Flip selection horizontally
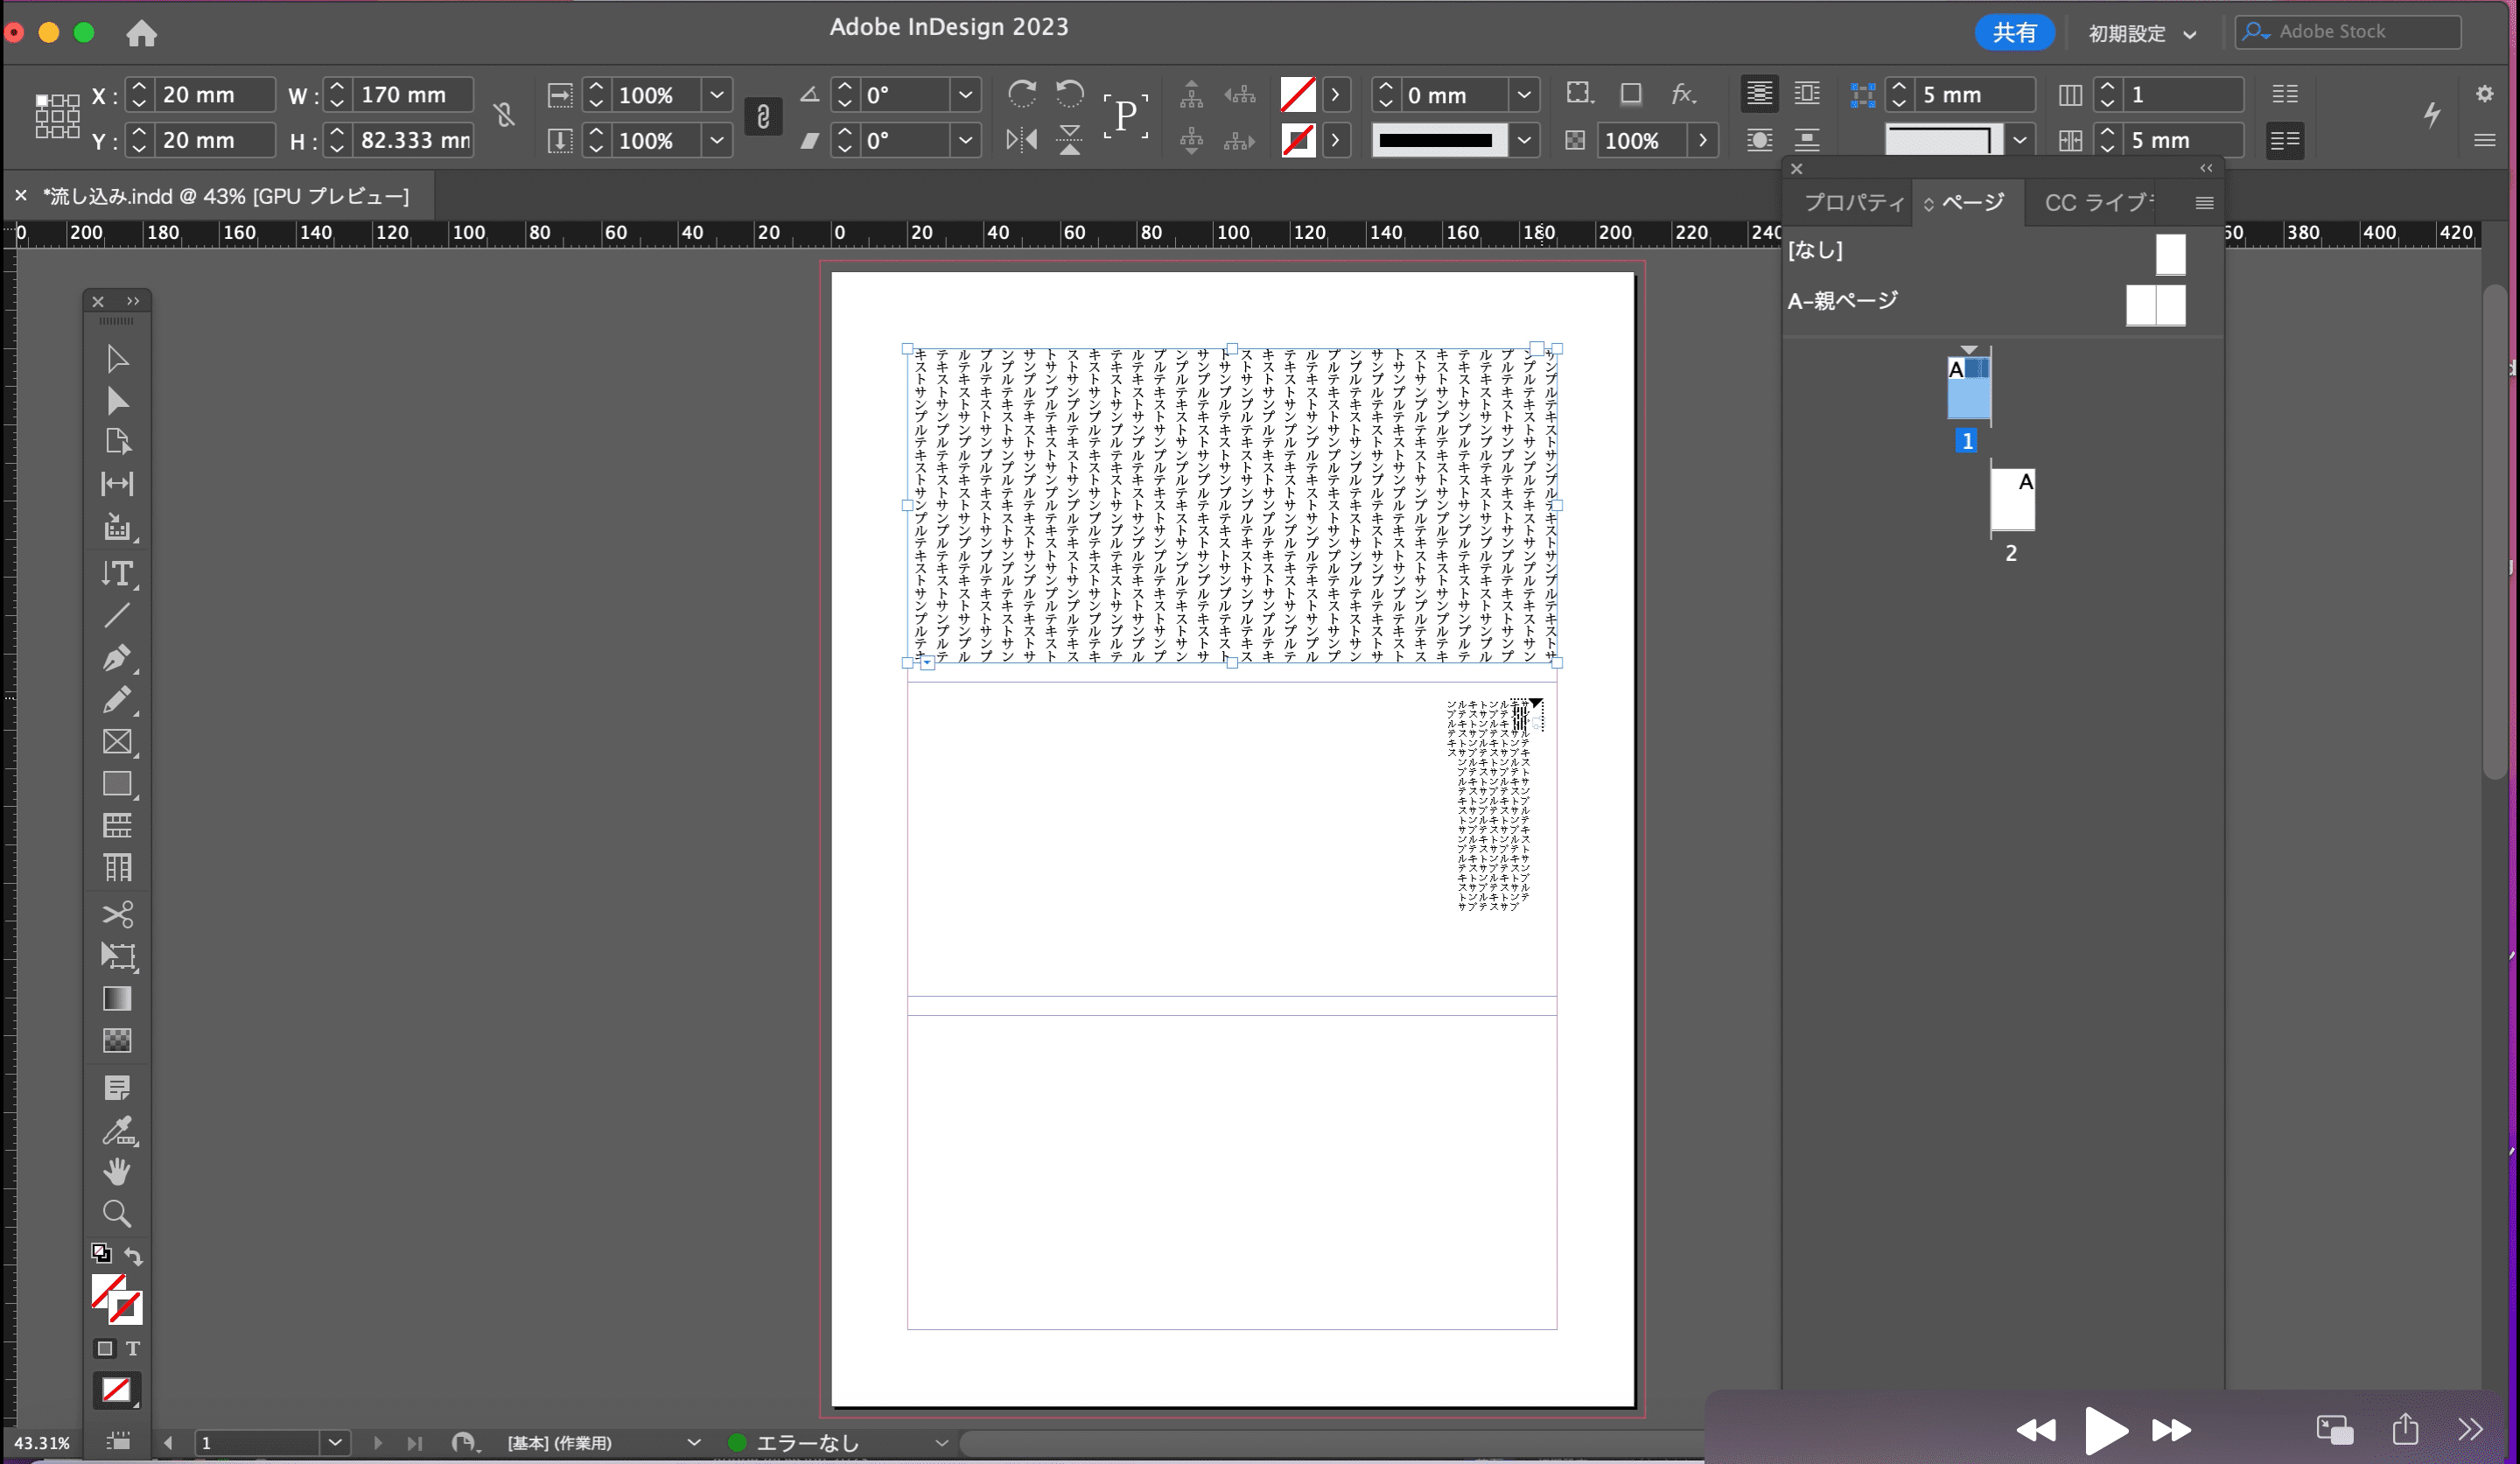This screenshot has height=1464, width=2520. tap(1021, 140)
